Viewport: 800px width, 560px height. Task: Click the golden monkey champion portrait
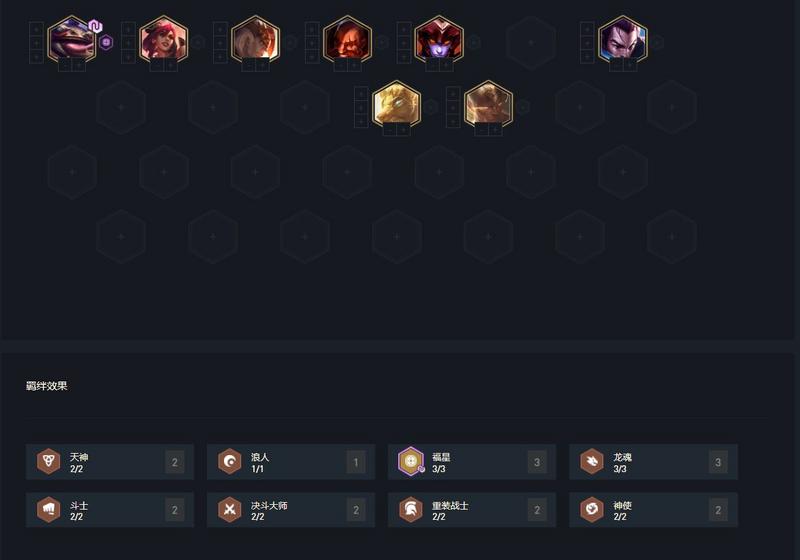tap(396, 104)
